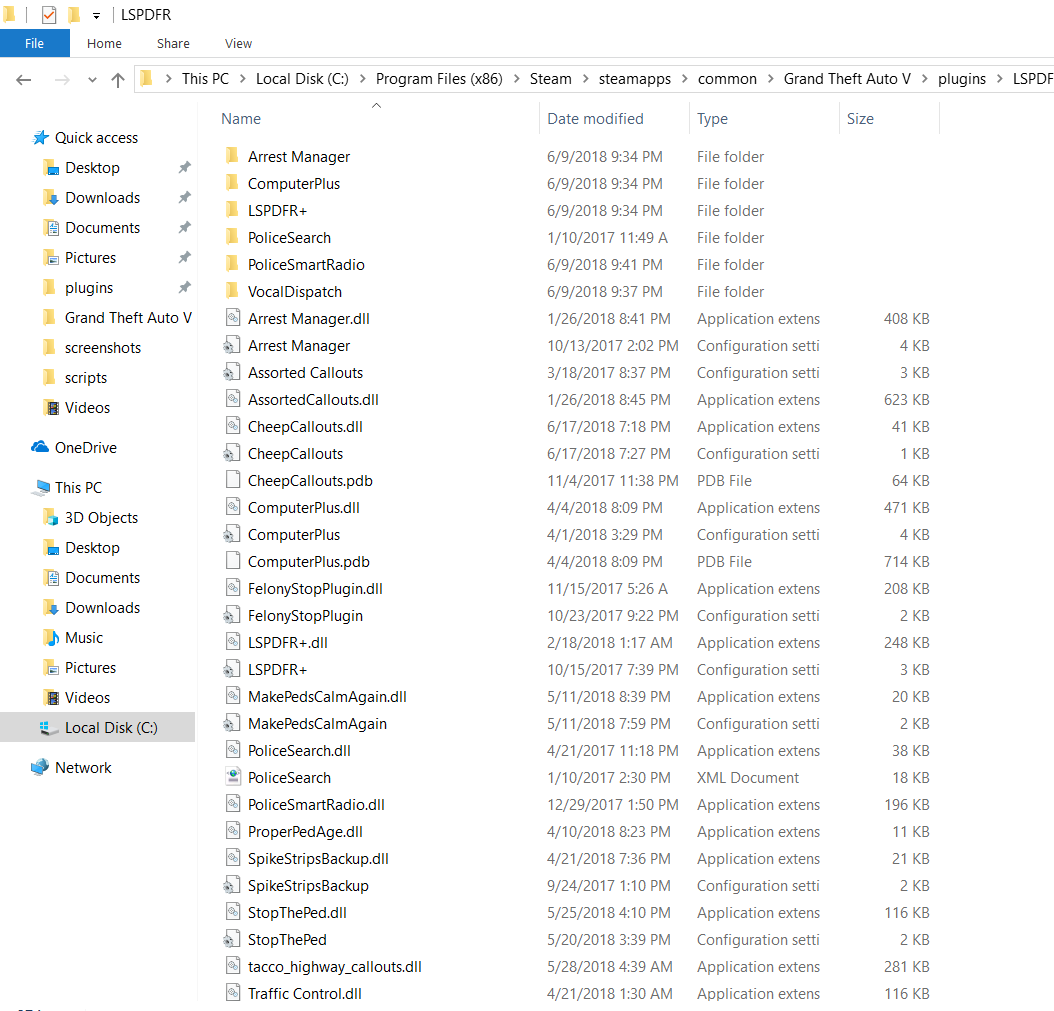Expand the chevron after plugins in address bar
1054x1011 pixels.
click(x=1000, y=79)
